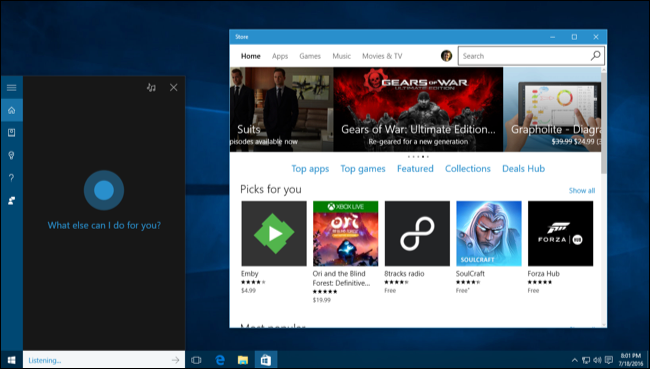Click the Store taskbar icon
The image size is (650, 369).
(x=266, y=360)
